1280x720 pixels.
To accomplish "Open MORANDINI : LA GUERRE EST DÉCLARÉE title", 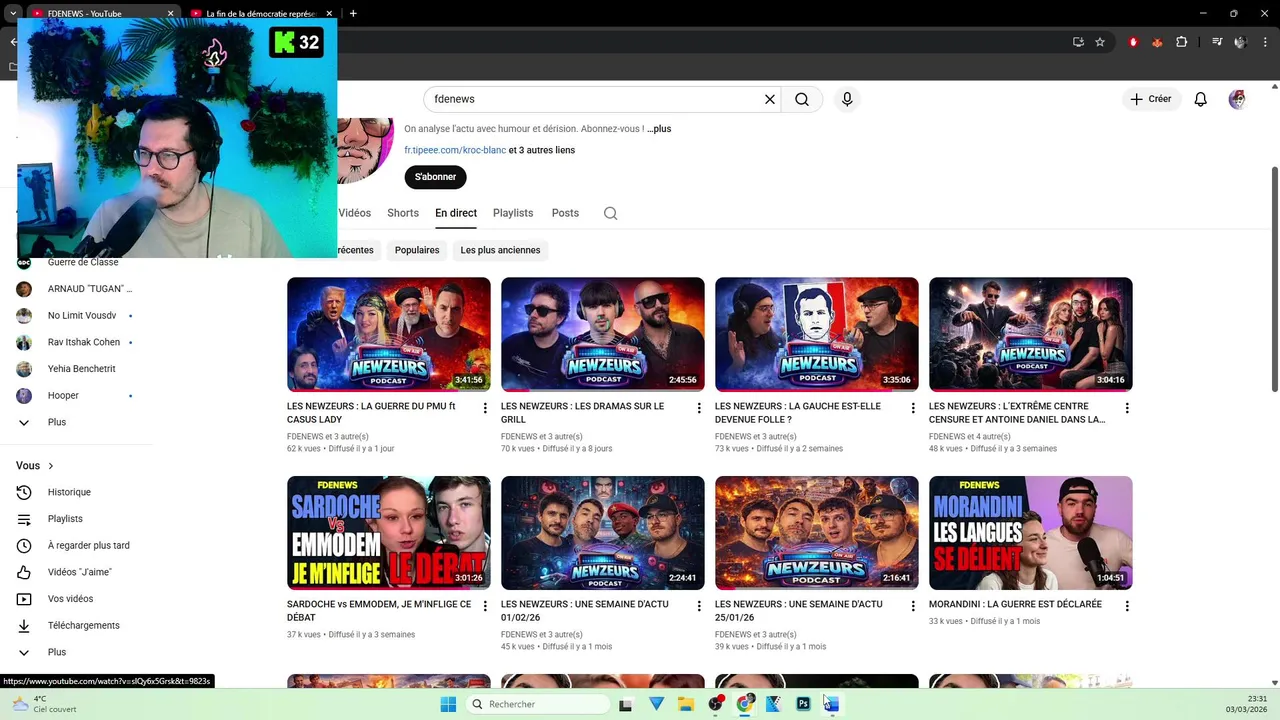I will pos(1015,604).
